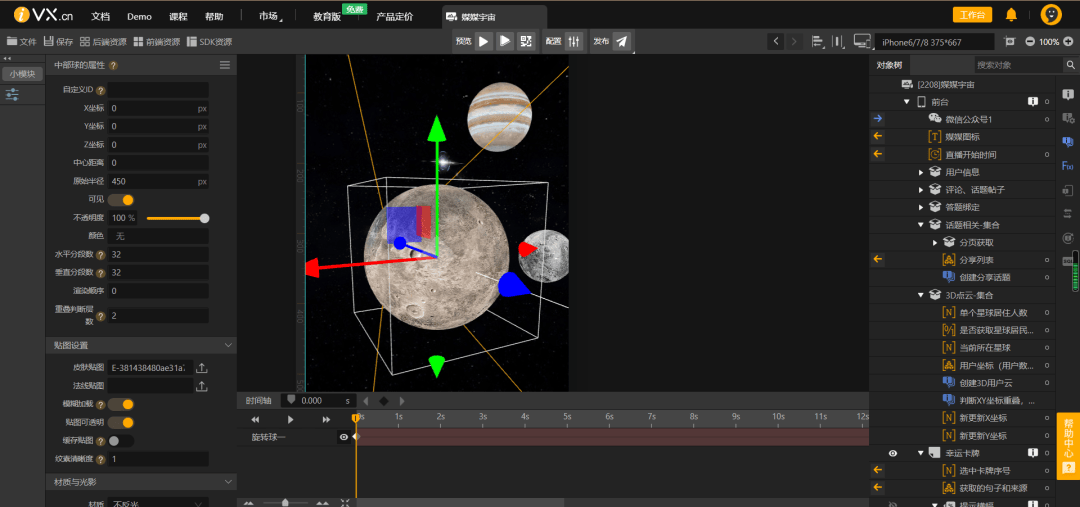Click the help icon beside 自定义ID

coord(100,90)
